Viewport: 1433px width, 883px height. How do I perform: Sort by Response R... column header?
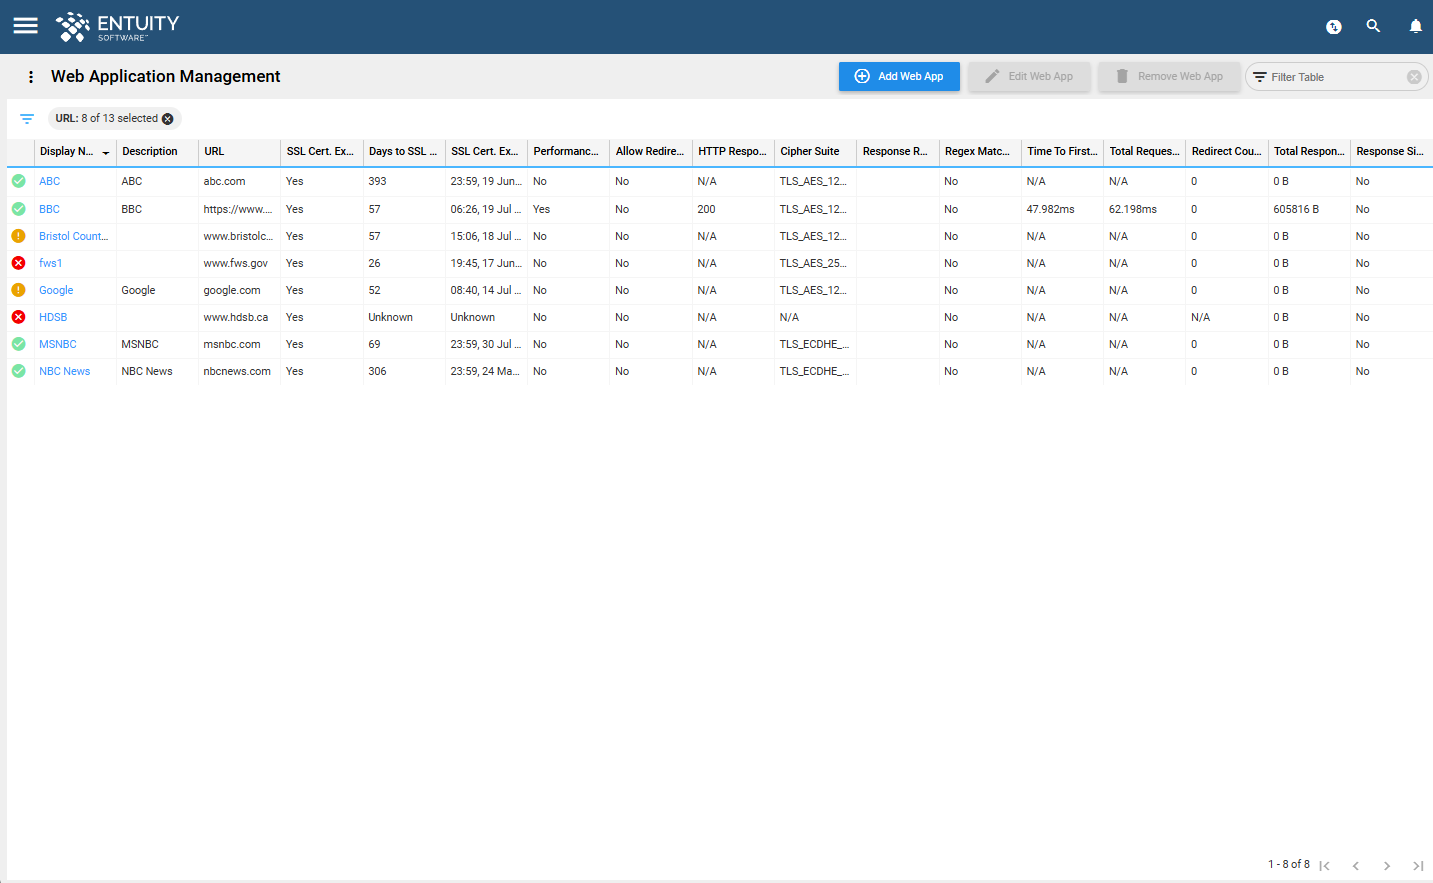pyautogui.click(x=897, y=152)
